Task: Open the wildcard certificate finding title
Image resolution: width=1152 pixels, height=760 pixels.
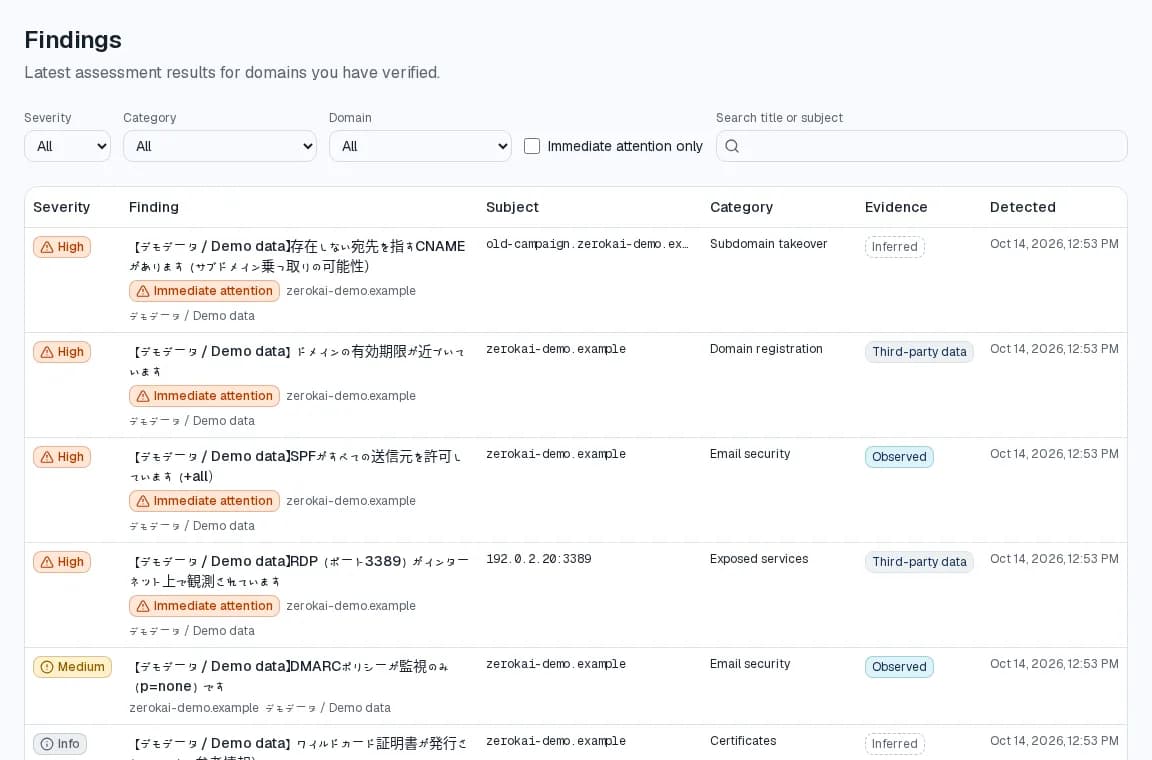Action: pos(300,748)
